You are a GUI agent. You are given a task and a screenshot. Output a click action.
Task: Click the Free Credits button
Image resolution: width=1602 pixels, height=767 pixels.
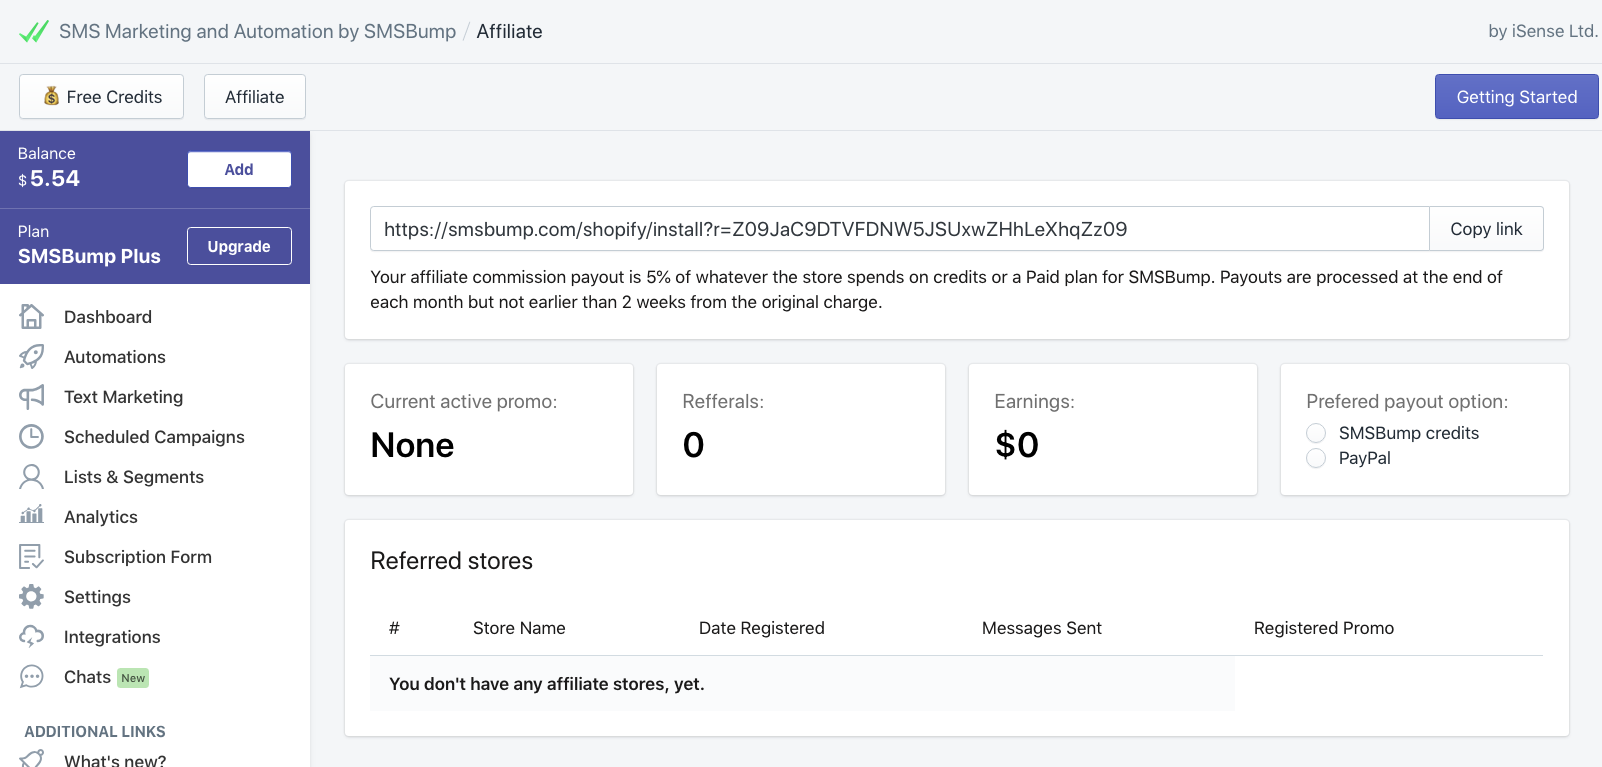(101, 97)
